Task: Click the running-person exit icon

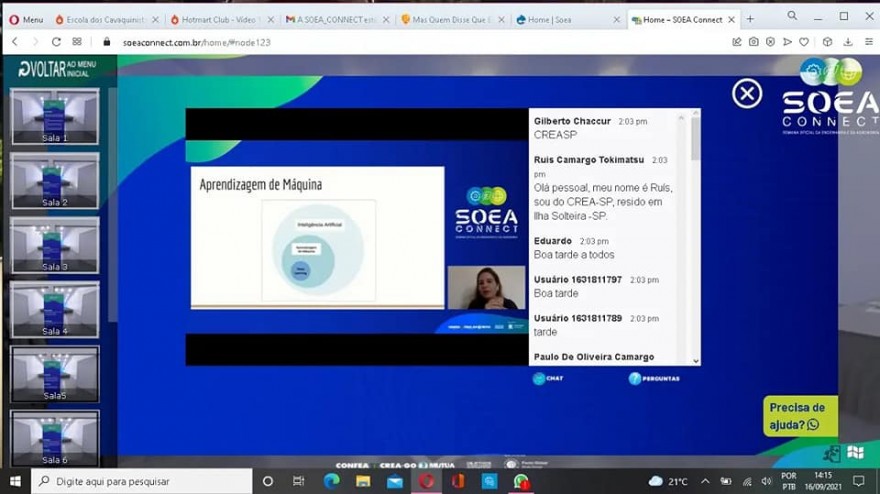Action: [832, 453]
